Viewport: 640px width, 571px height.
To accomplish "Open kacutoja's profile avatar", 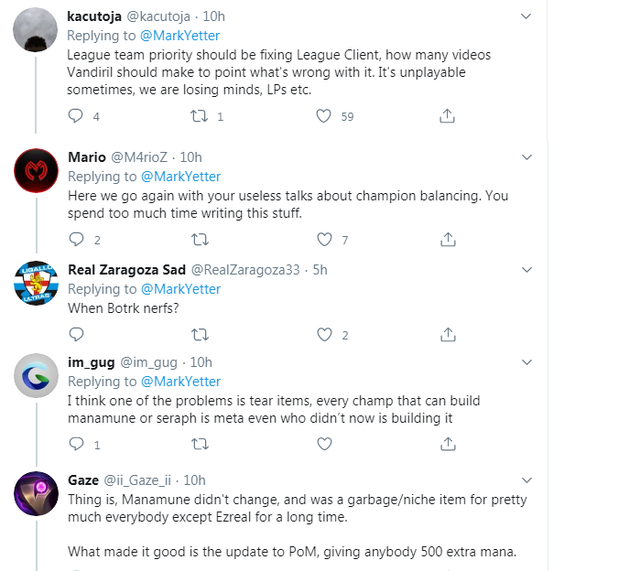I will pos(36,32).
